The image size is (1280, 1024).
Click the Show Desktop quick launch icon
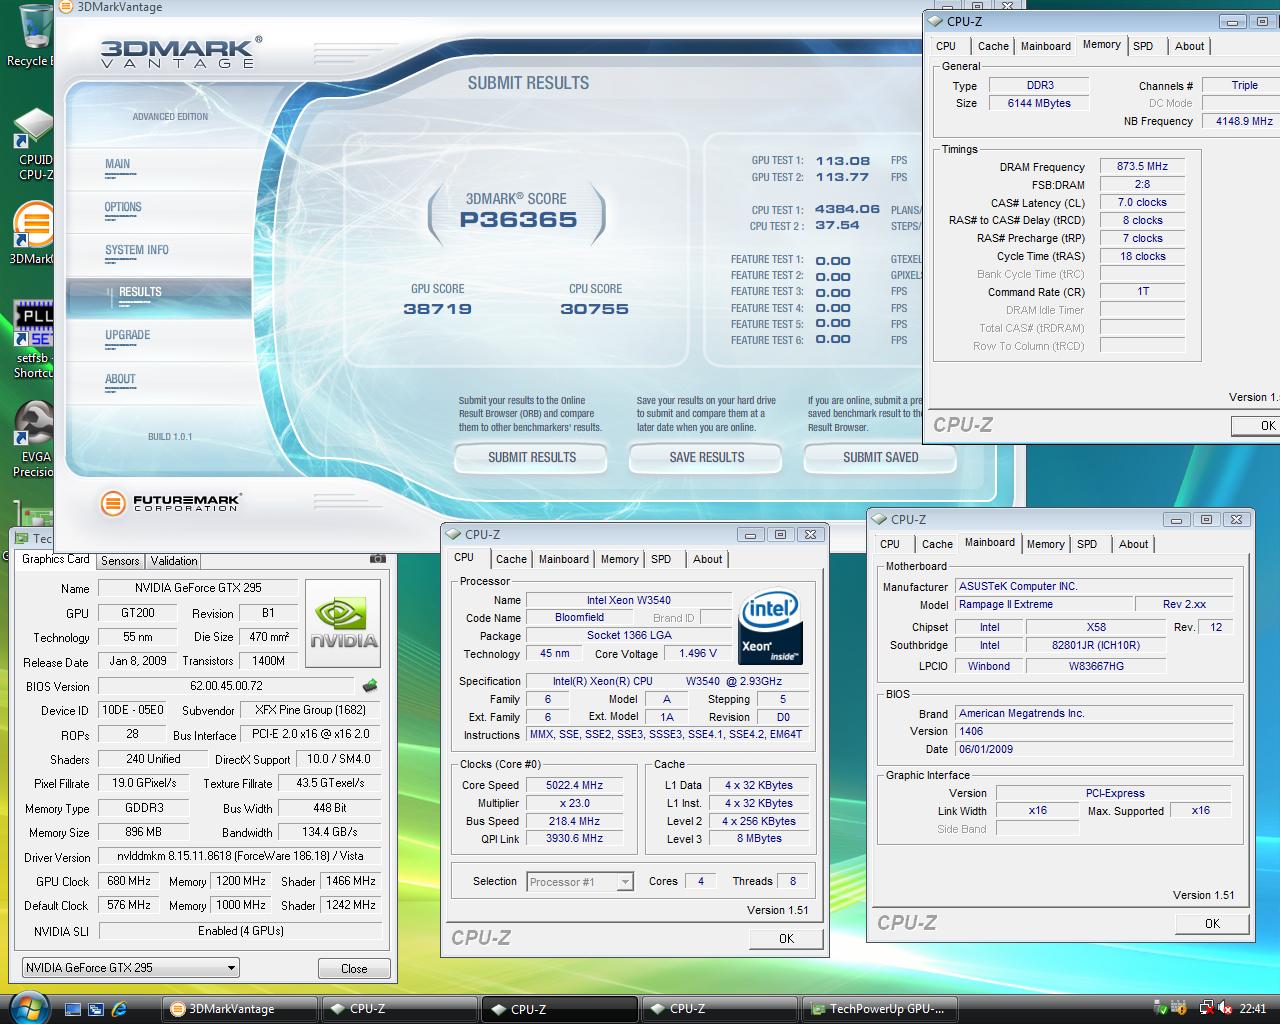[72, 1009]
